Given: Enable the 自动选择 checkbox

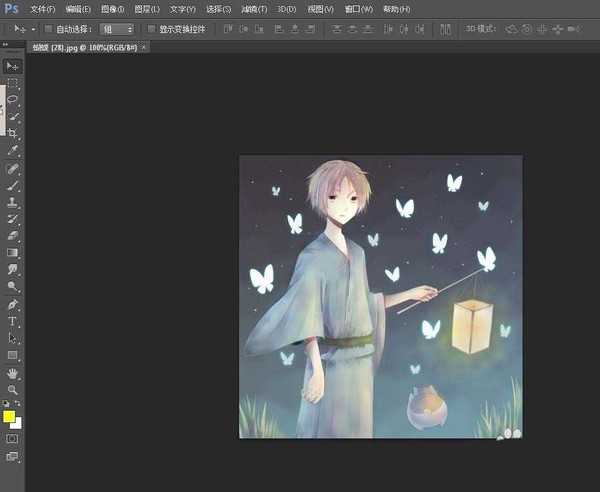Looking at the screenshot, I should 49,29.
